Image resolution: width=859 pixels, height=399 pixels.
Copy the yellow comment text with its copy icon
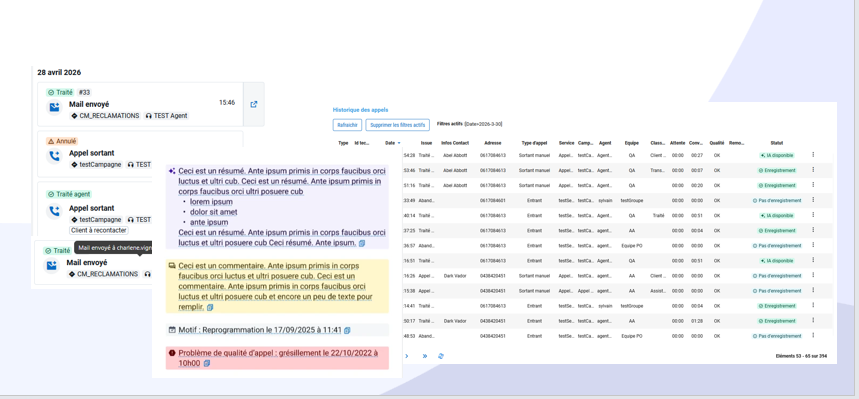tap(210, 307)
